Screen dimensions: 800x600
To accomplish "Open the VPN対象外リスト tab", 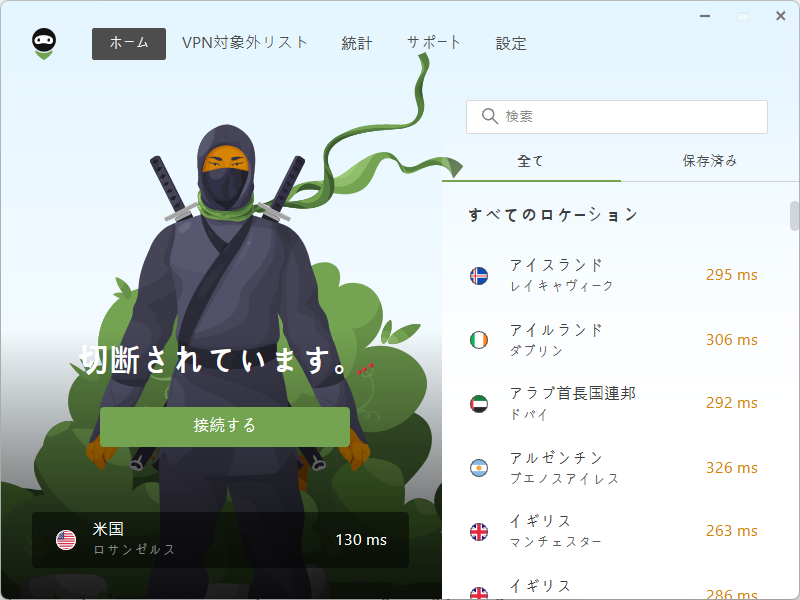I will (x=245, y=43).
